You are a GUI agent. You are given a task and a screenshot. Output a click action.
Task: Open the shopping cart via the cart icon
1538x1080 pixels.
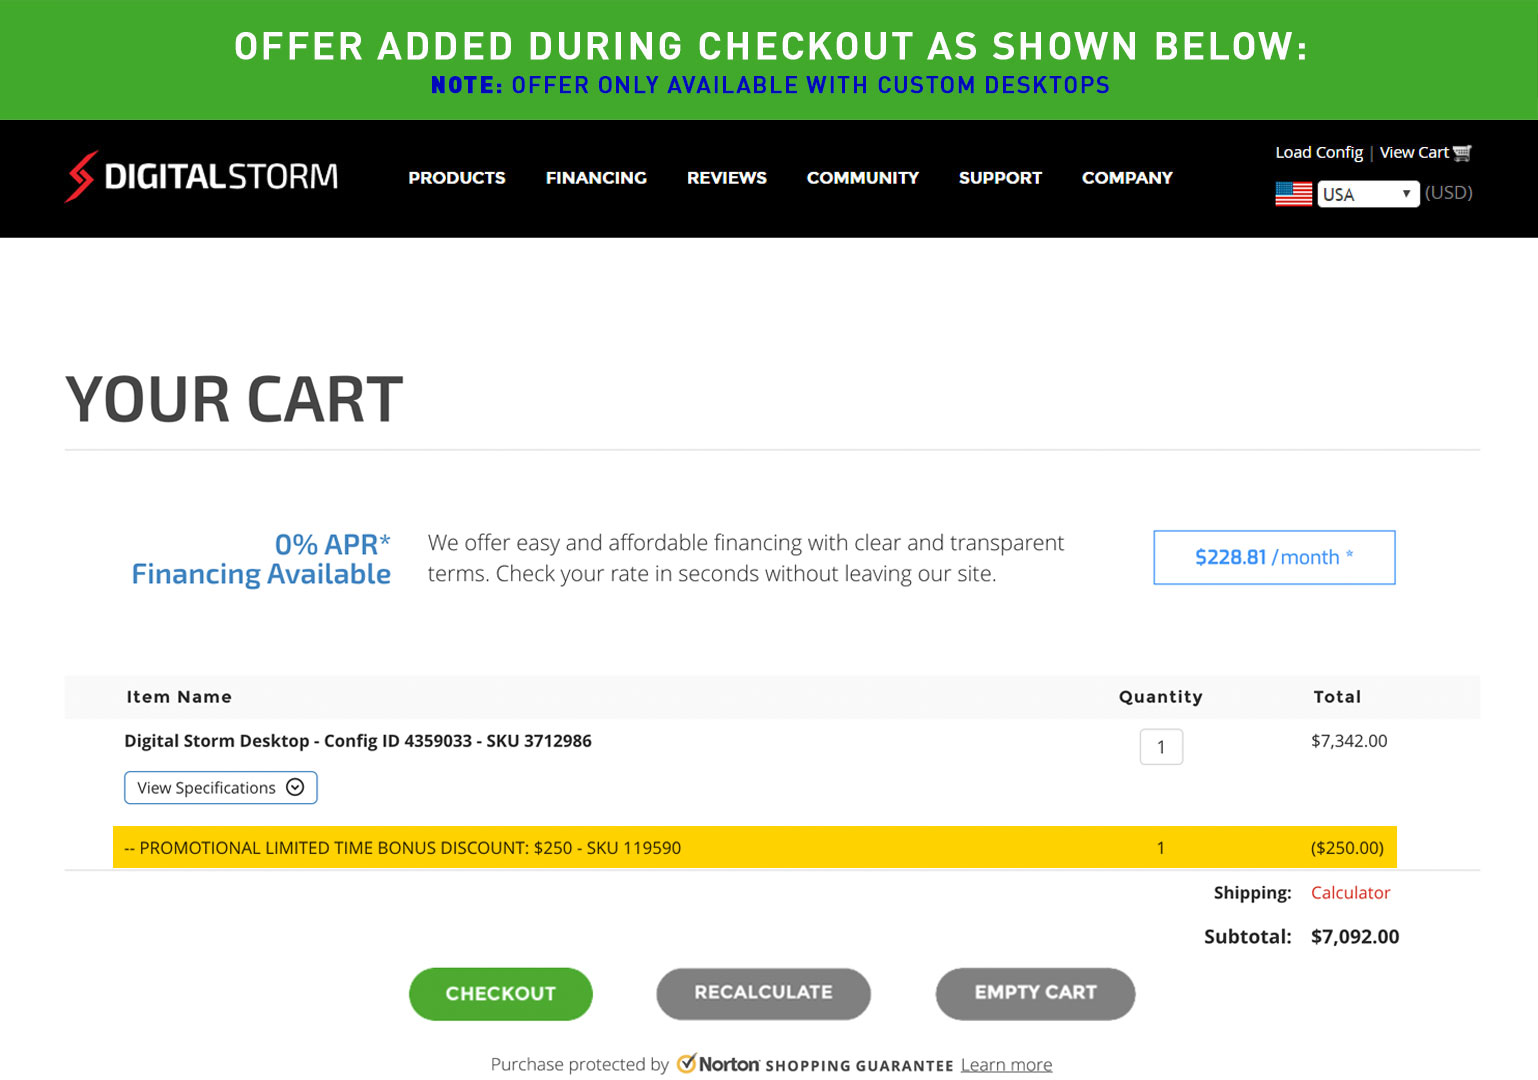coord(1462,152)
